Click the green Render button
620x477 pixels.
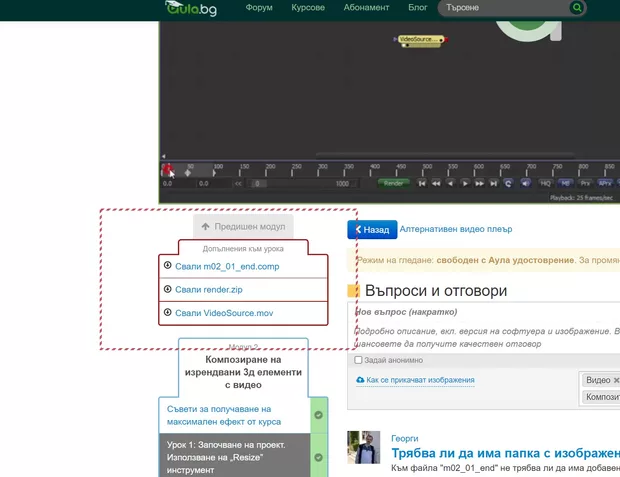click(393, 184)
